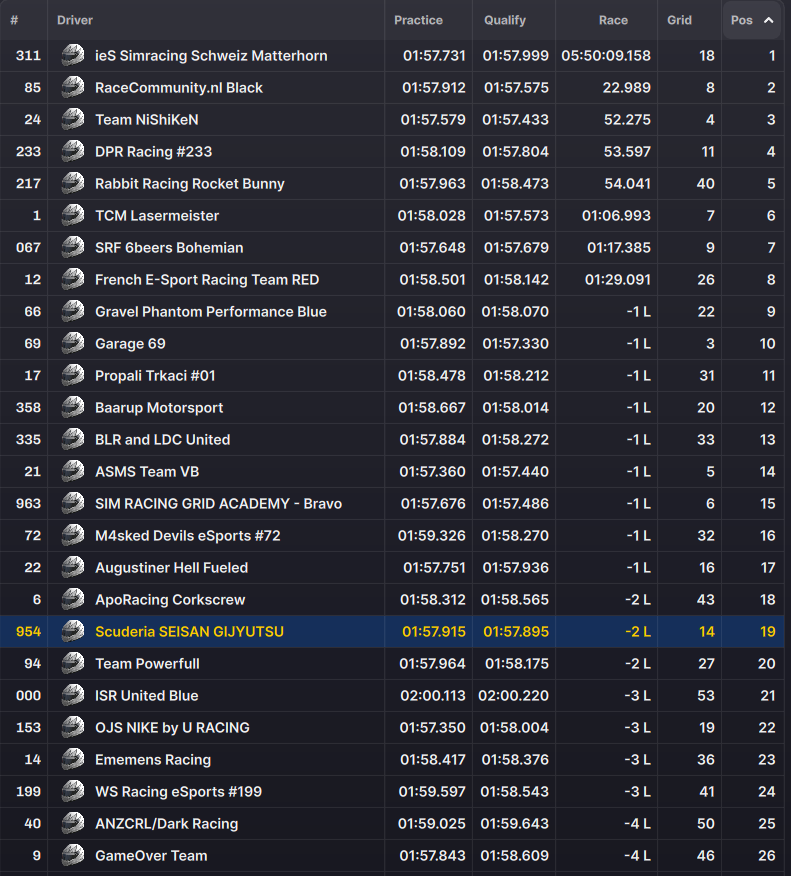This screenshot has height=876, width=791.
Task: Click car number 311
Action: 28,55
